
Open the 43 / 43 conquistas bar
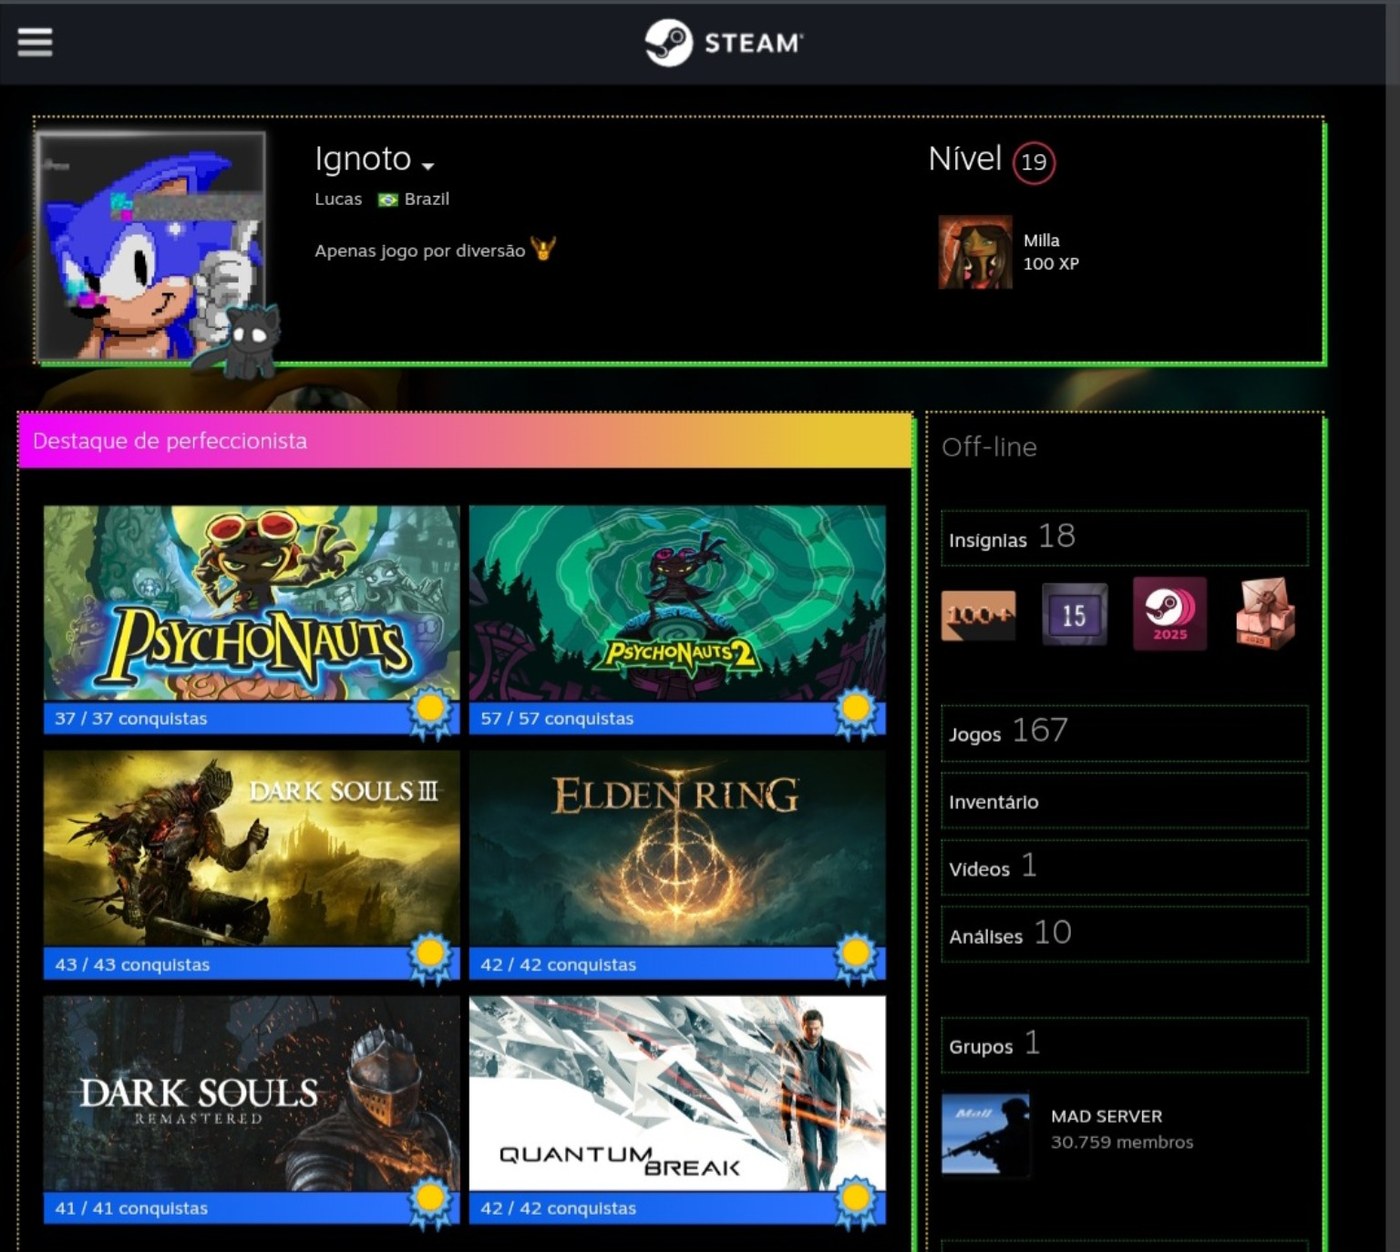pyautogui.click(x=252, y=964)
